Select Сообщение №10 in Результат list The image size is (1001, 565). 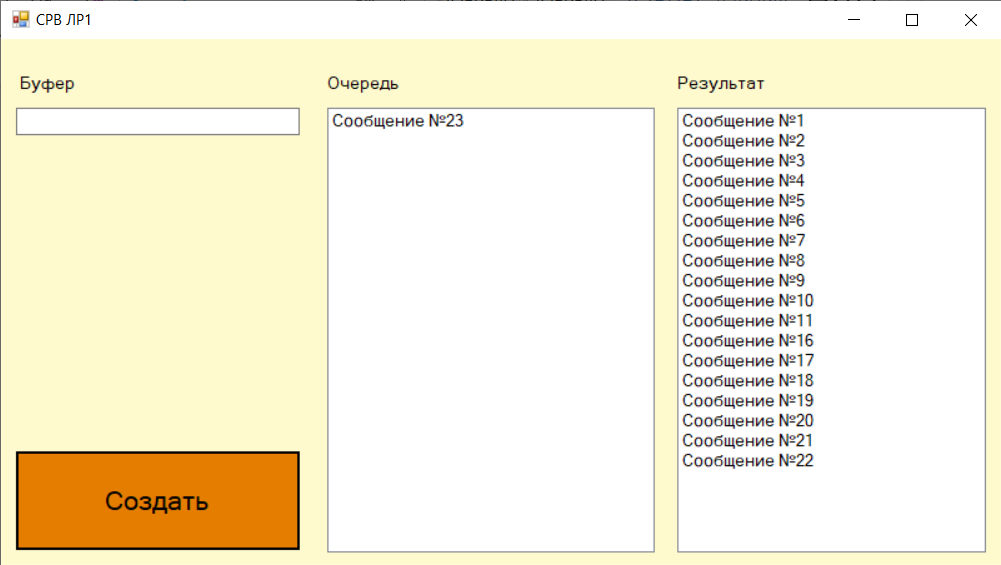831,301
